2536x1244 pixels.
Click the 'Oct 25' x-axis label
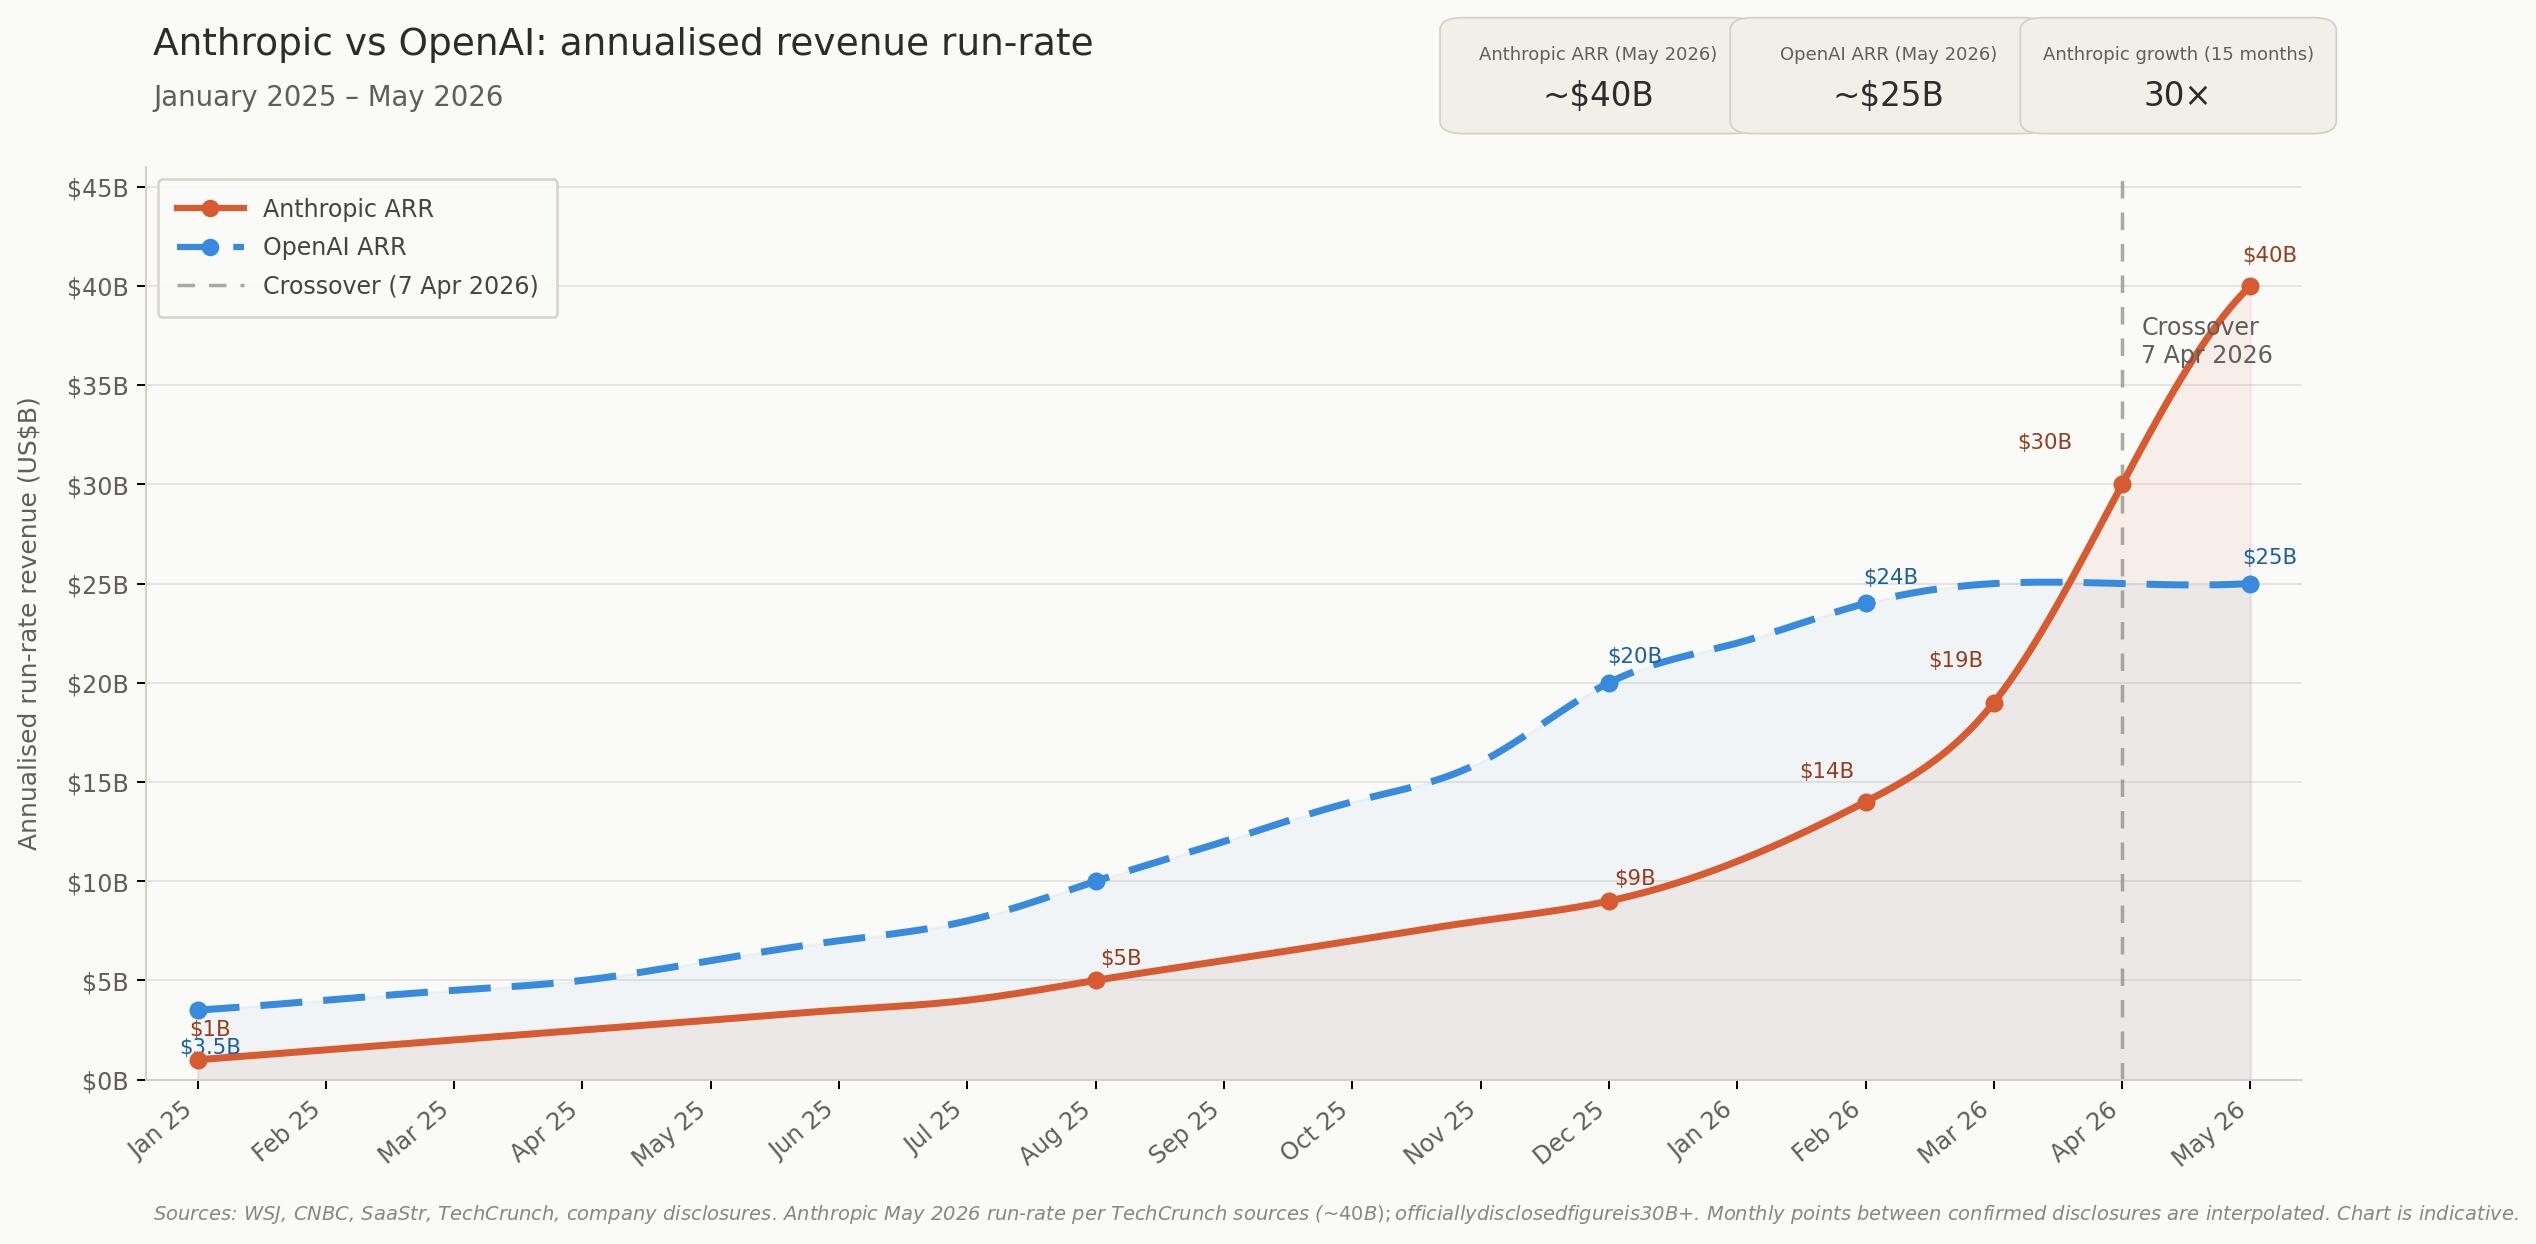(1314, 1131)
